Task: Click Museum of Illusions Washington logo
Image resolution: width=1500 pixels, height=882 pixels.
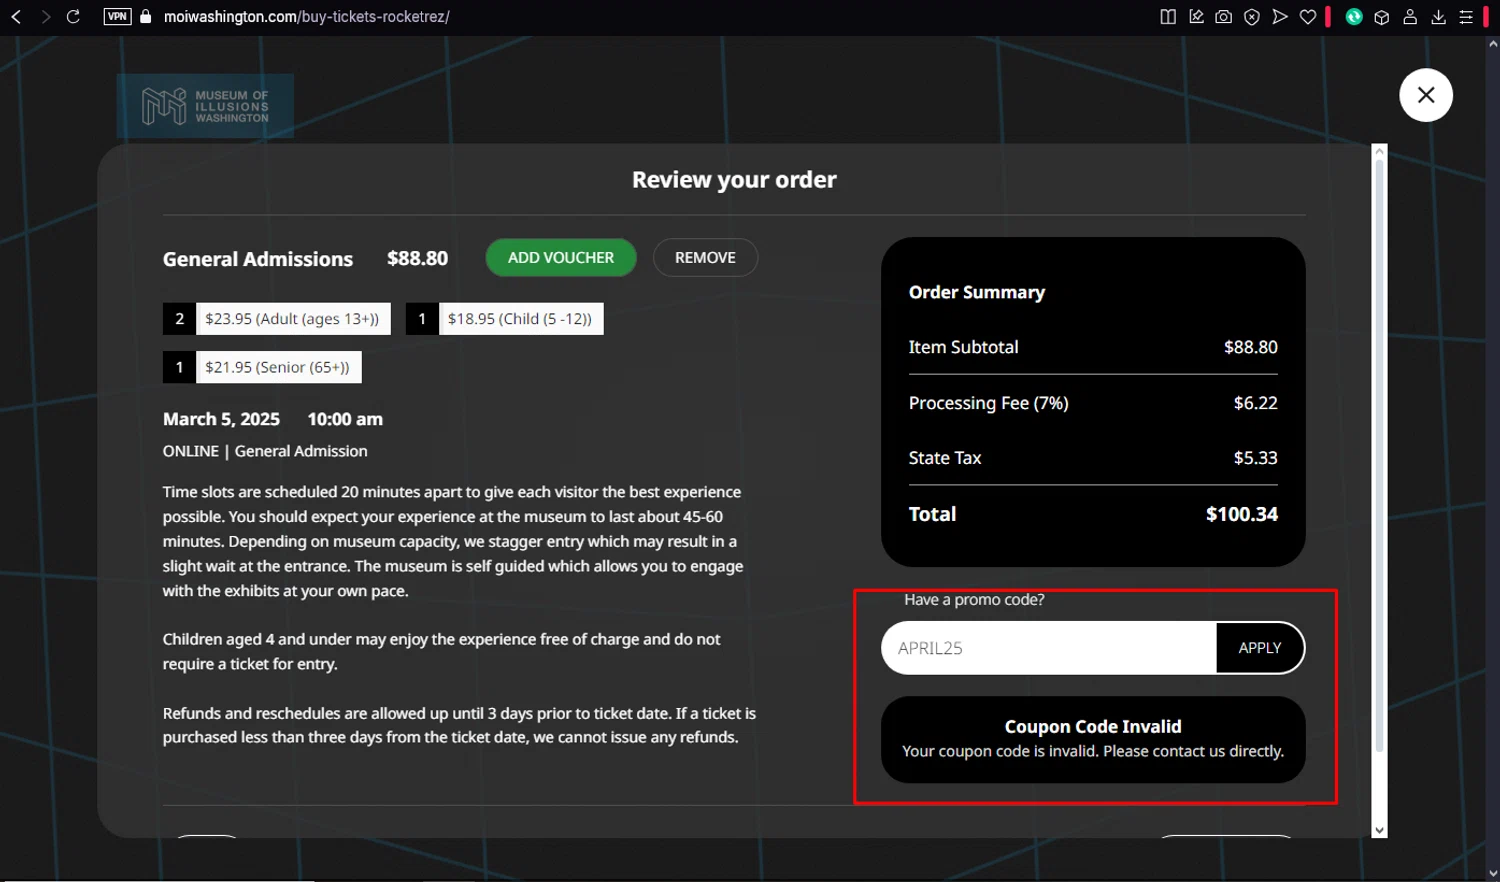Action: (205, 106)
